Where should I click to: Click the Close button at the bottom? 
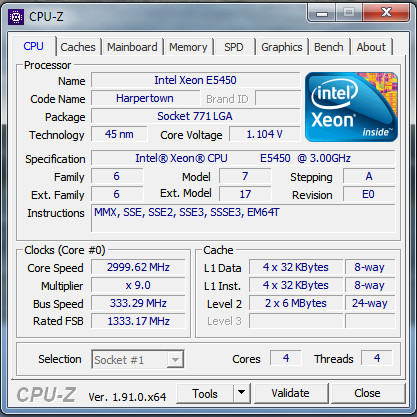coord(367,393)
